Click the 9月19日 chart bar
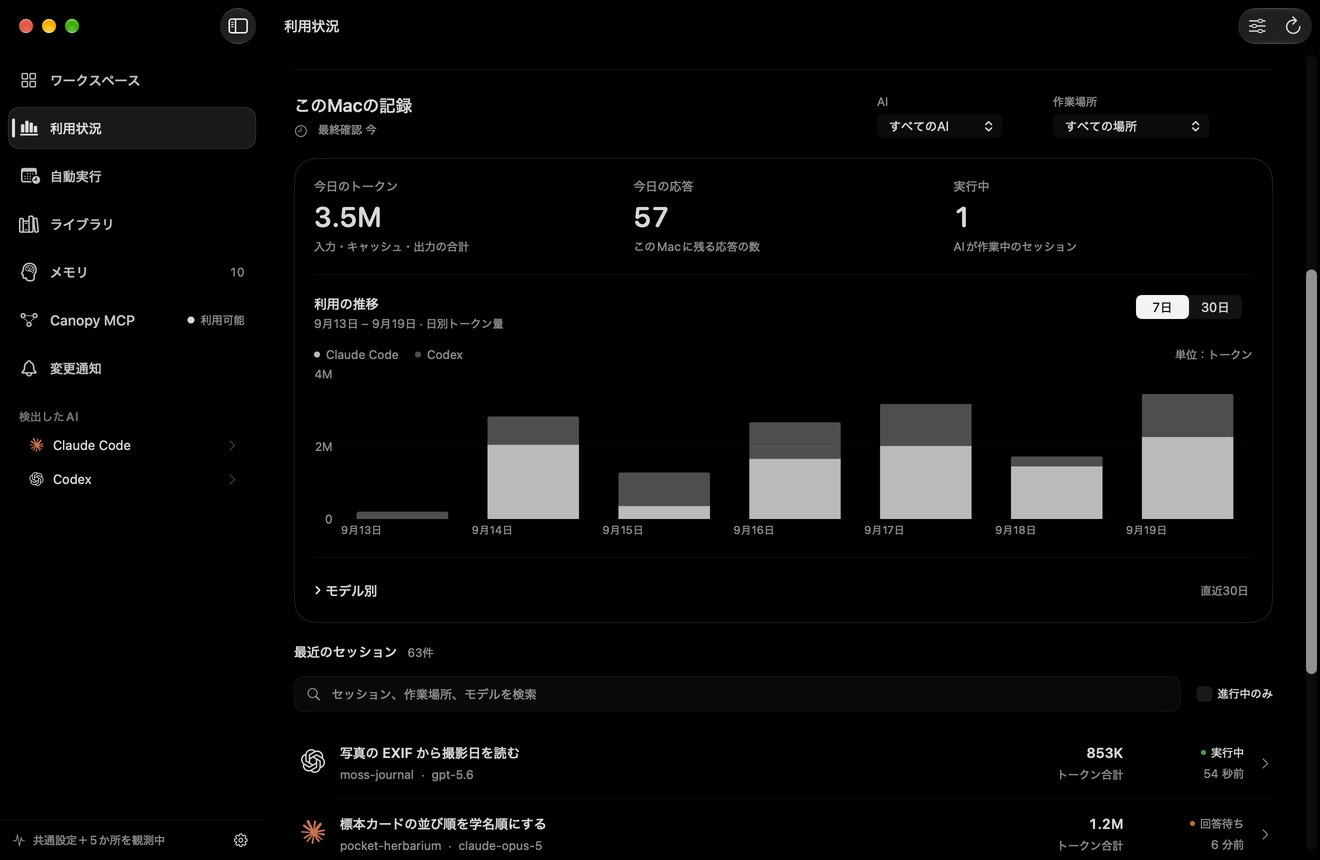Image resolution: width=1320 pixels, height=860 pixels. pos(1187,456)
